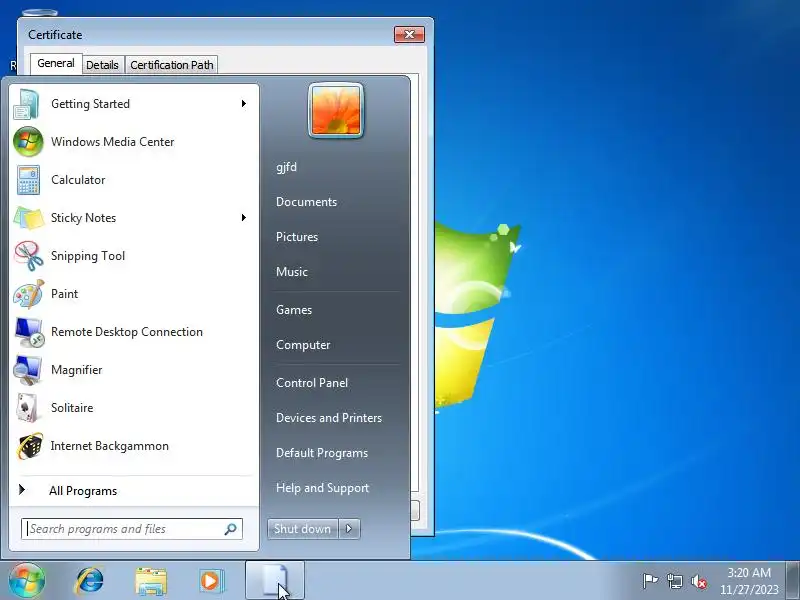Open Help and Support
This screenshot has width=800, height=600.
(322, 488)
